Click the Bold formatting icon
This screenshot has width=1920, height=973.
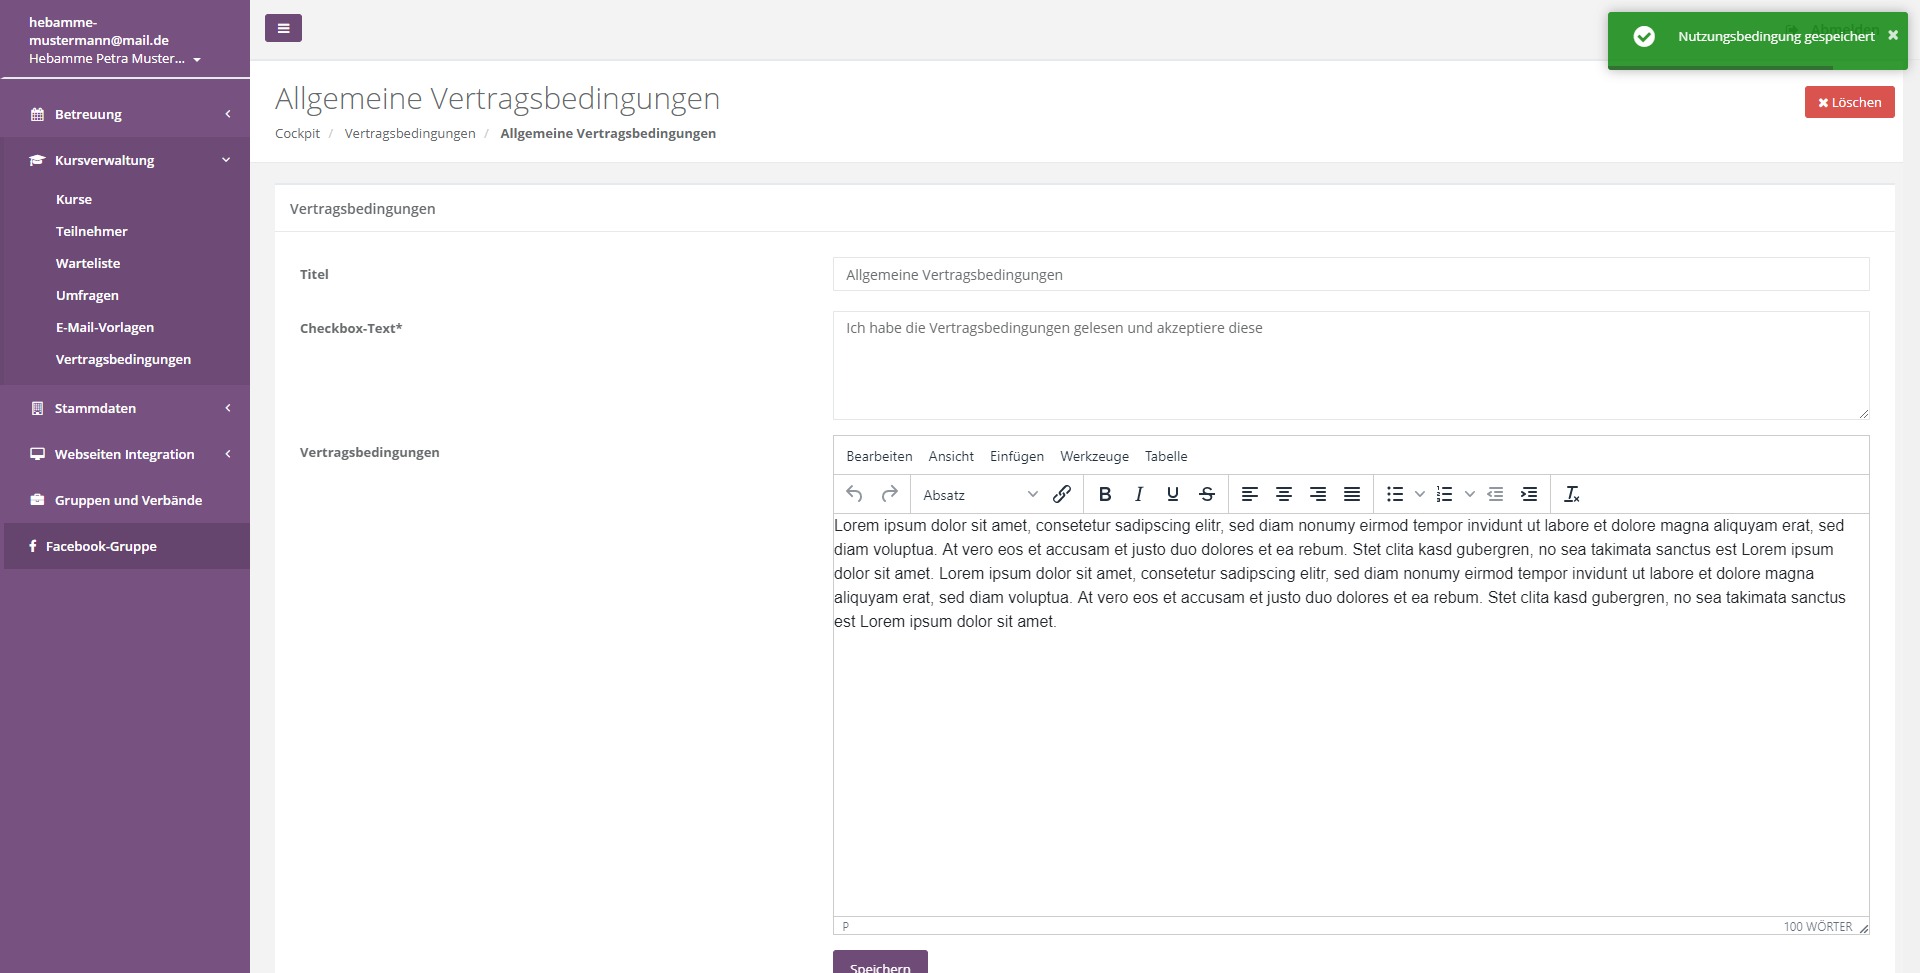point(1105,494)
